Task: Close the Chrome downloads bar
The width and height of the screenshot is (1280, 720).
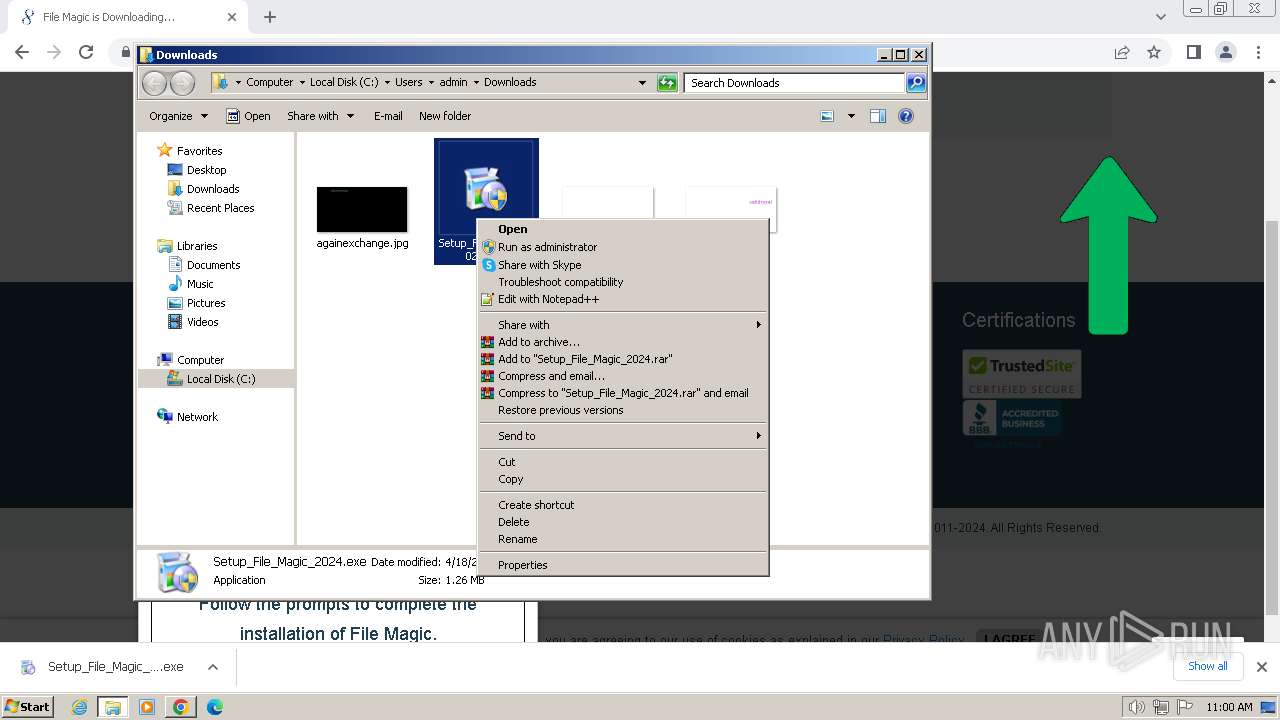Action: point(1262,667)
